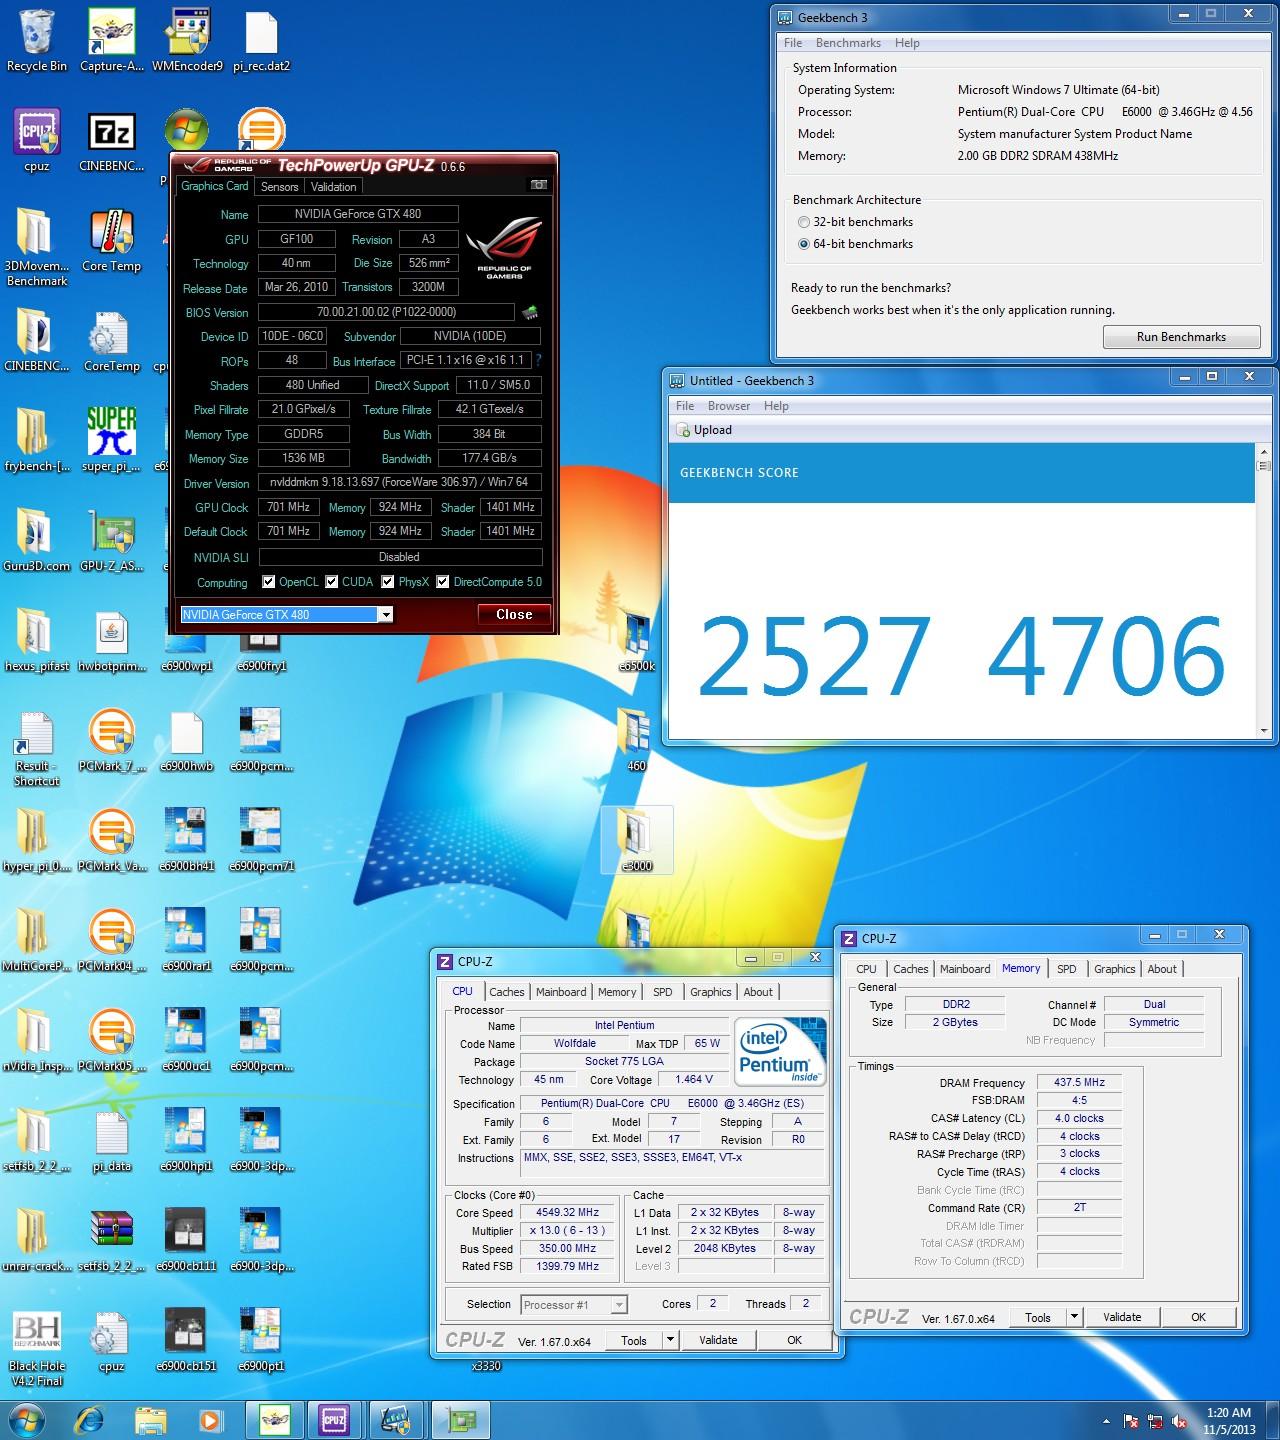Viewport: 1280px width, 1440px height.
Task: Open the Recycle Bin desktop icon
Action: [x=37, y=40]
